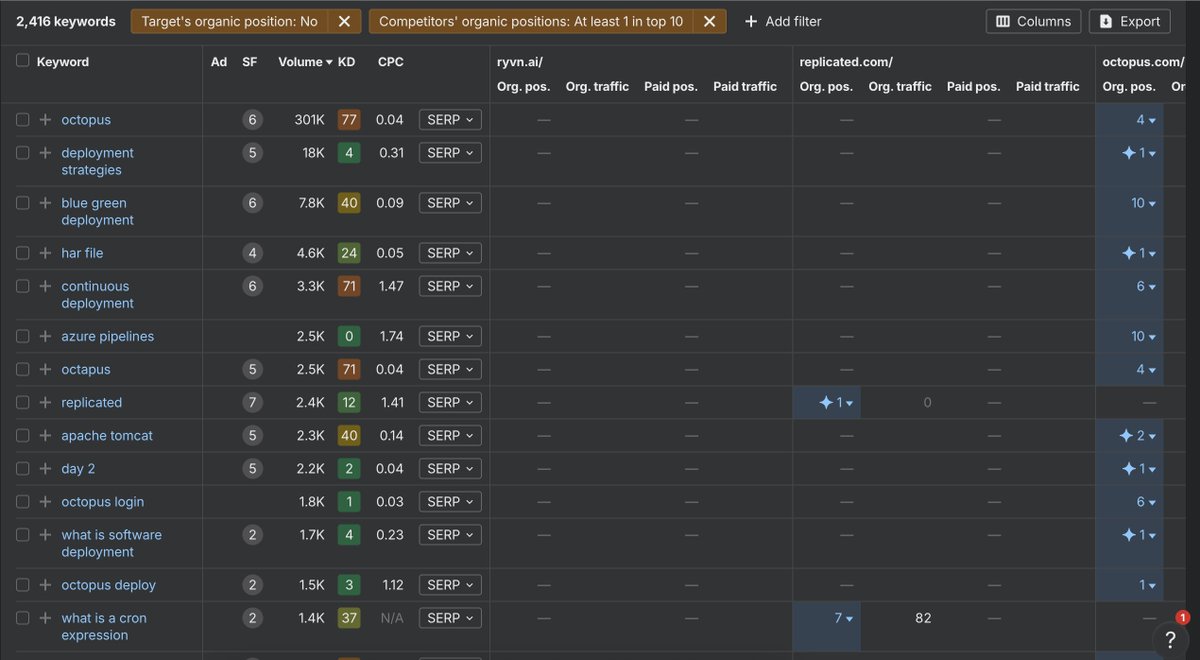
Task: Click KD badge 24 for har file
Action: click(x=349, y=253)
